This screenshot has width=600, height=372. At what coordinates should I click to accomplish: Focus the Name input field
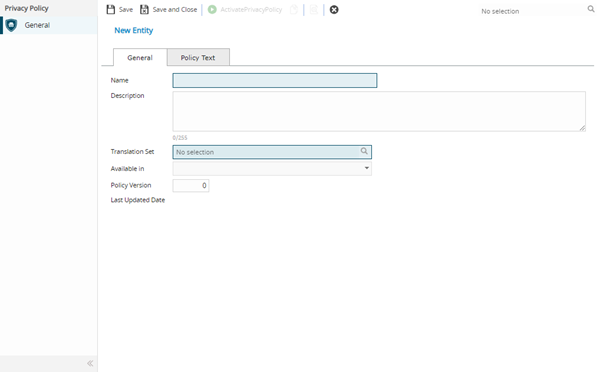[x=275, y=80]
